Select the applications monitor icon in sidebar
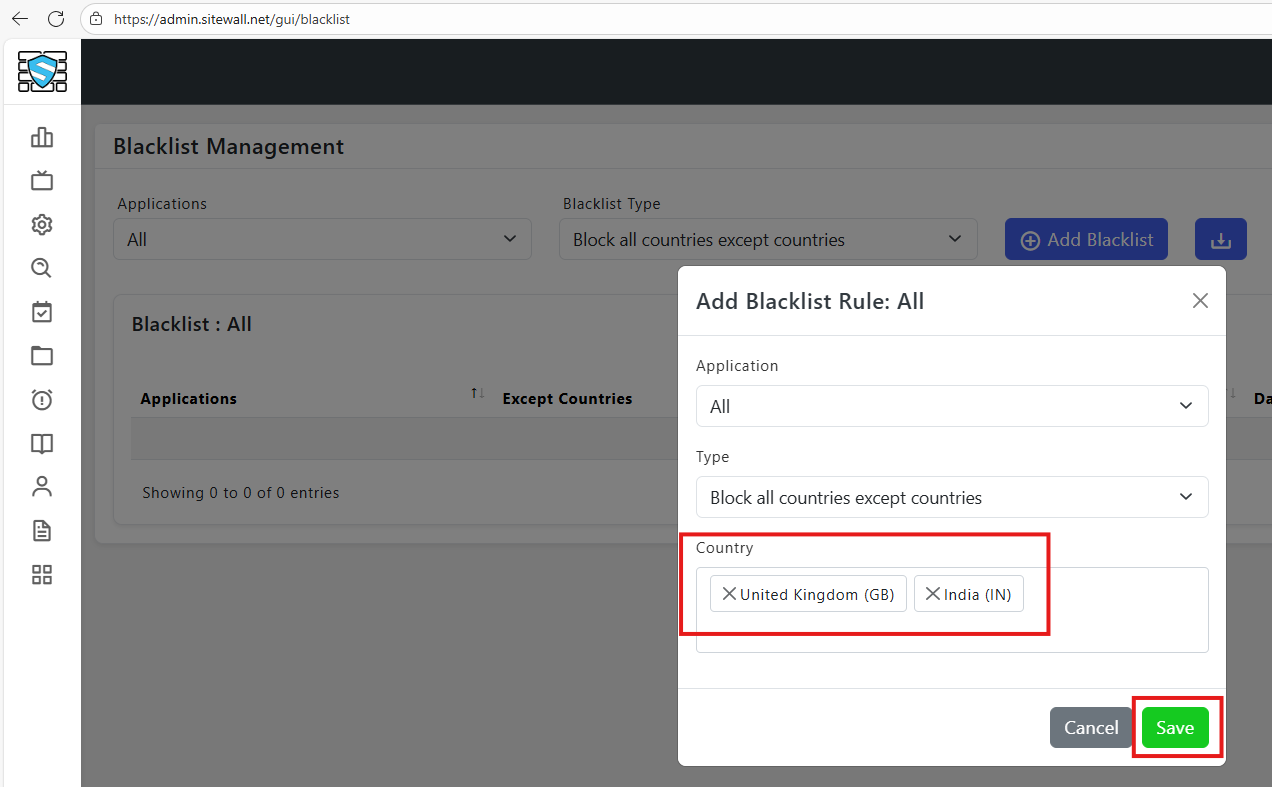Viewport: 1272px width, 787px height. coord(41,180)
